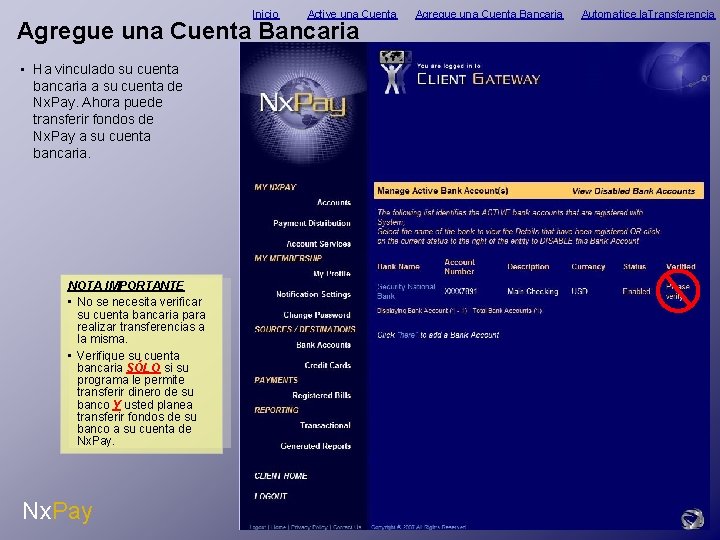Open Transactional reporting

click(x=325, y=426)
